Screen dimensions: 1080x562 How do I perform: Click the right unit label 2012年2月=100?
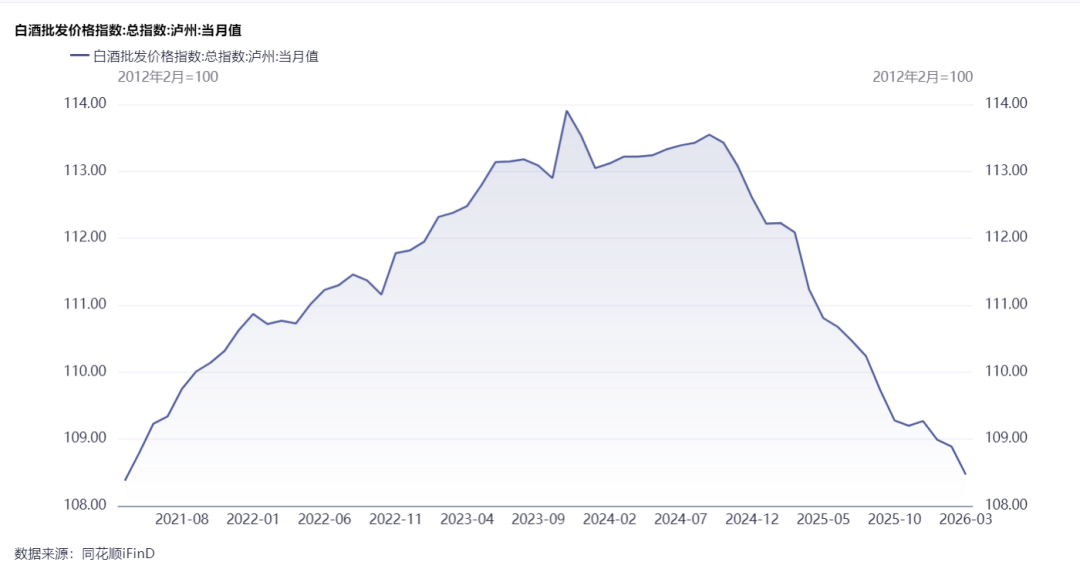coord(923,76)
